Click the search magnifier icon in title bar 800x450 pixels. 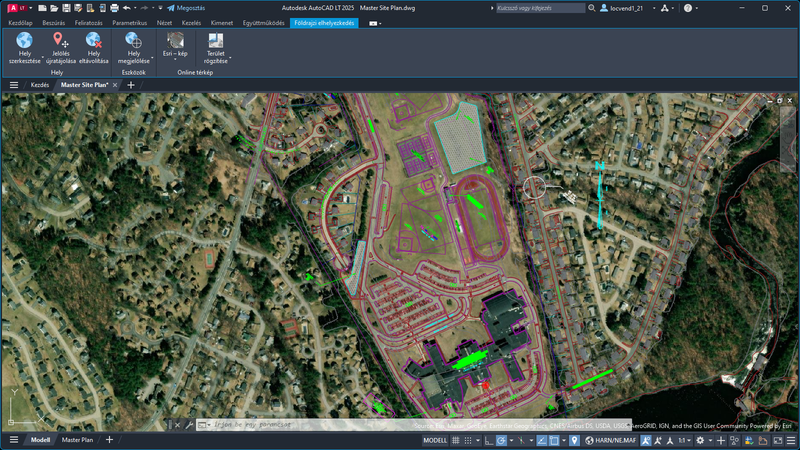click(x=592, y=8)
